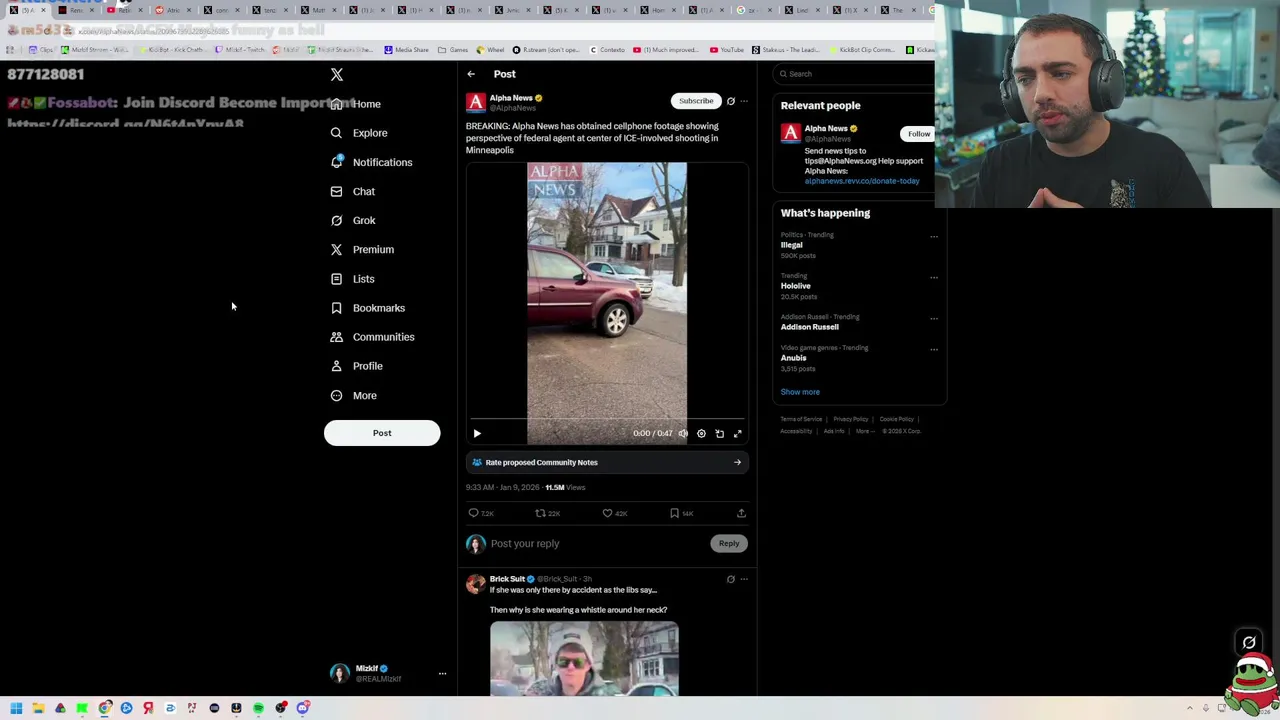Expand the video to fullscreen

(738, 434)
